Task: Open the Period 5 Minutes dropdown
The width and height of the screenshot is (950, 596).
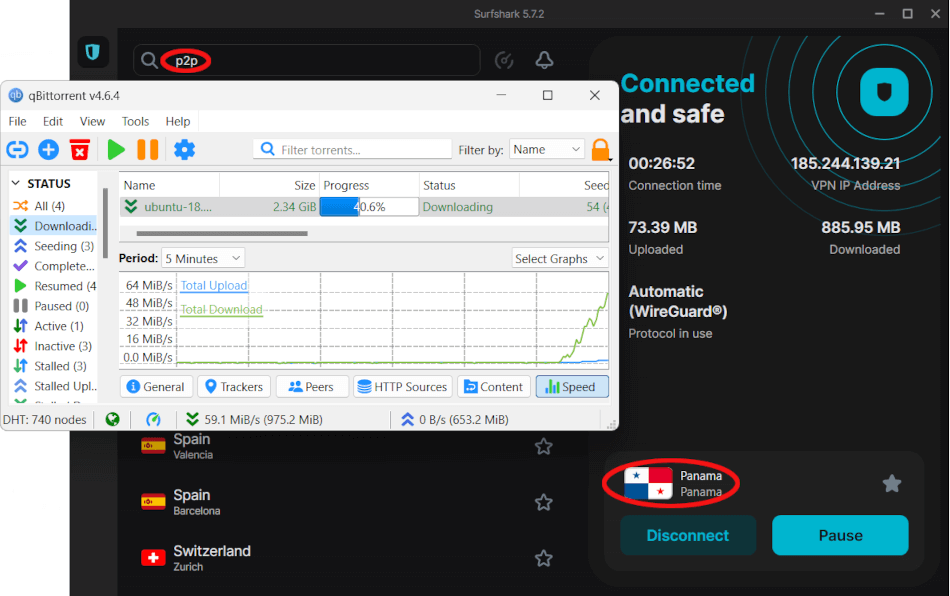Action: 203,259
